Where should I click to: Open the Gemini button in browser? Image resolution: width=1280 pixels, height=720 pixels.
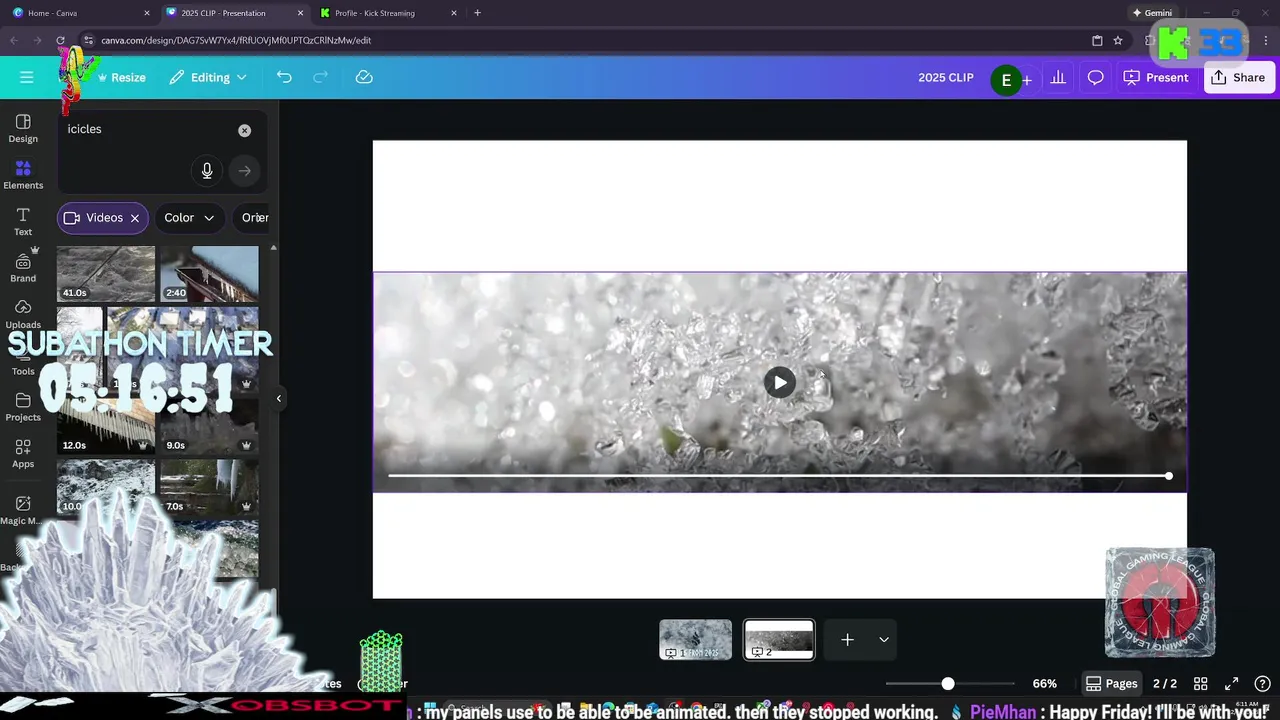(x=1152, y=13)
